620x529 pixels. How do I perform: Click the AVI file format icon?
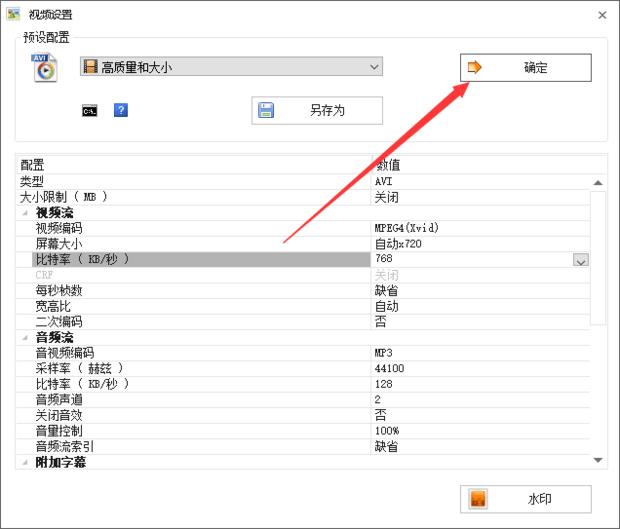[x=44, y=67]
